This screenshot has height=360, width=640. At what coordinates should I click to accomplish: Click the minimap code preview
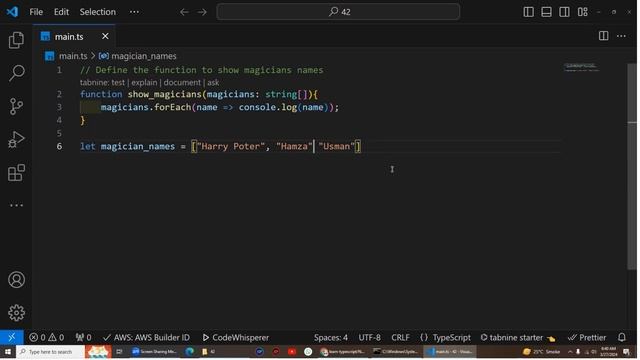click(x=581, y=67)
